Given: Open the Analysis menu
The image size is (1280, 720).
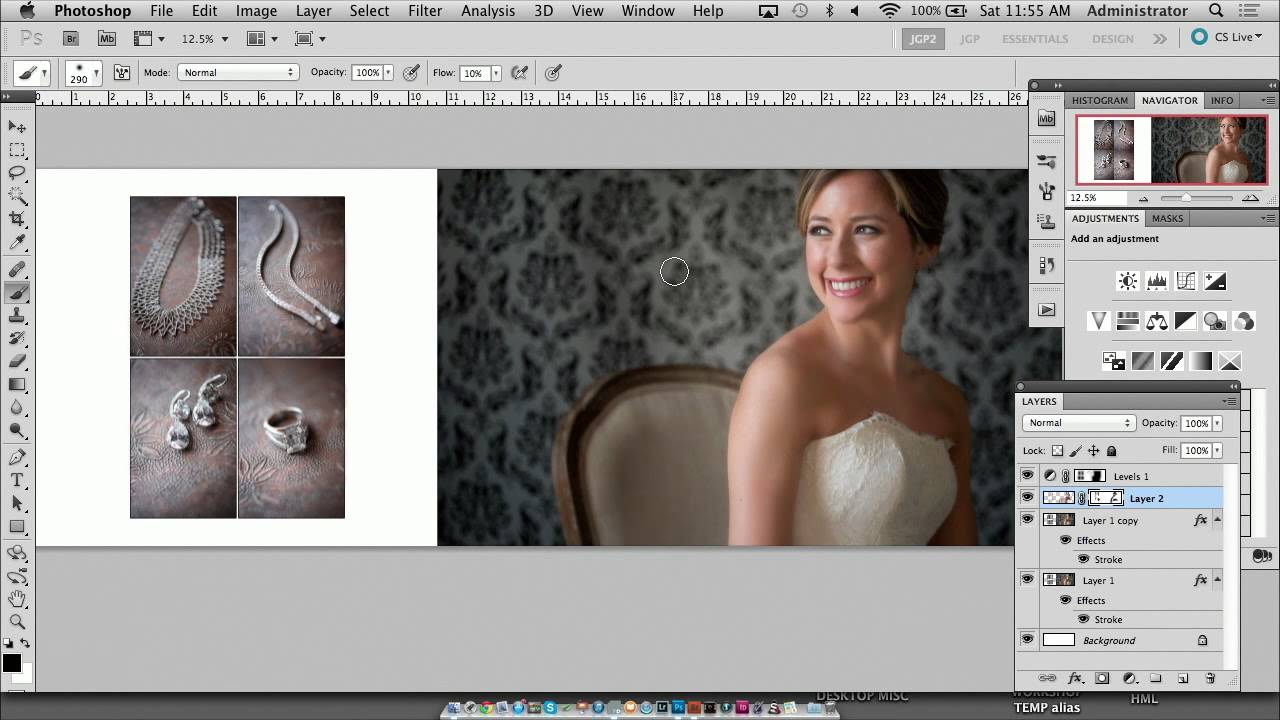Looking at the screenshot, I should coord(488,11).
